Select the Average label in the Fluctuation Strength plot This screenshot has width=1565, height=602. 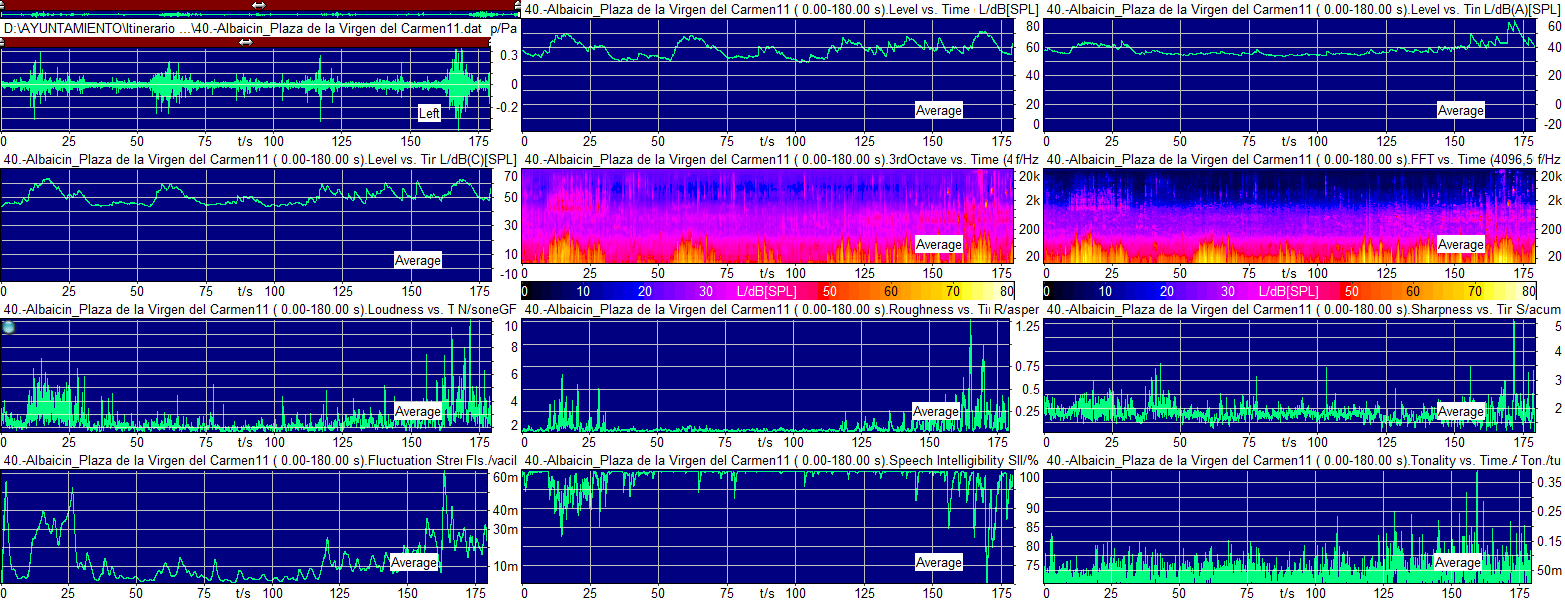click(x=414, y=563)
